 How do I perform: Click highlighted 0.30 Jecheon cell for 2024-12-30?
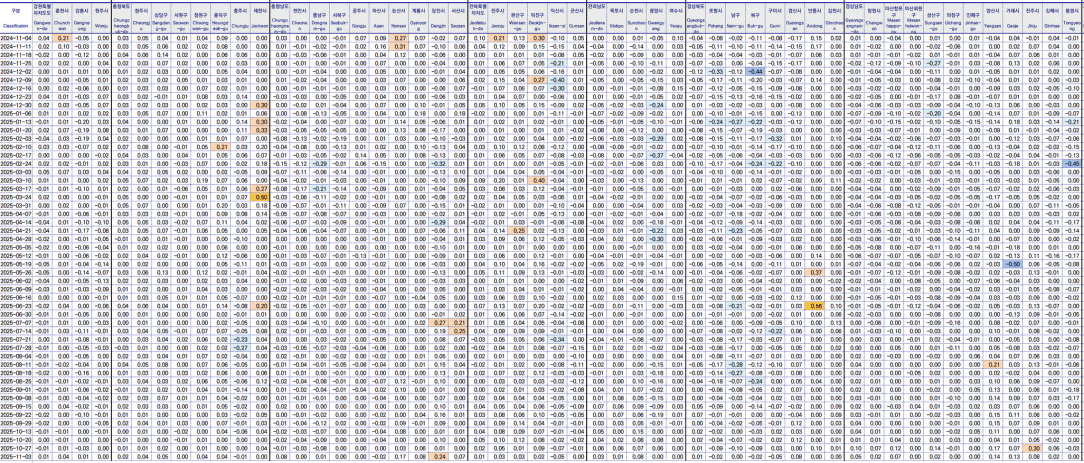coord(260,103)
